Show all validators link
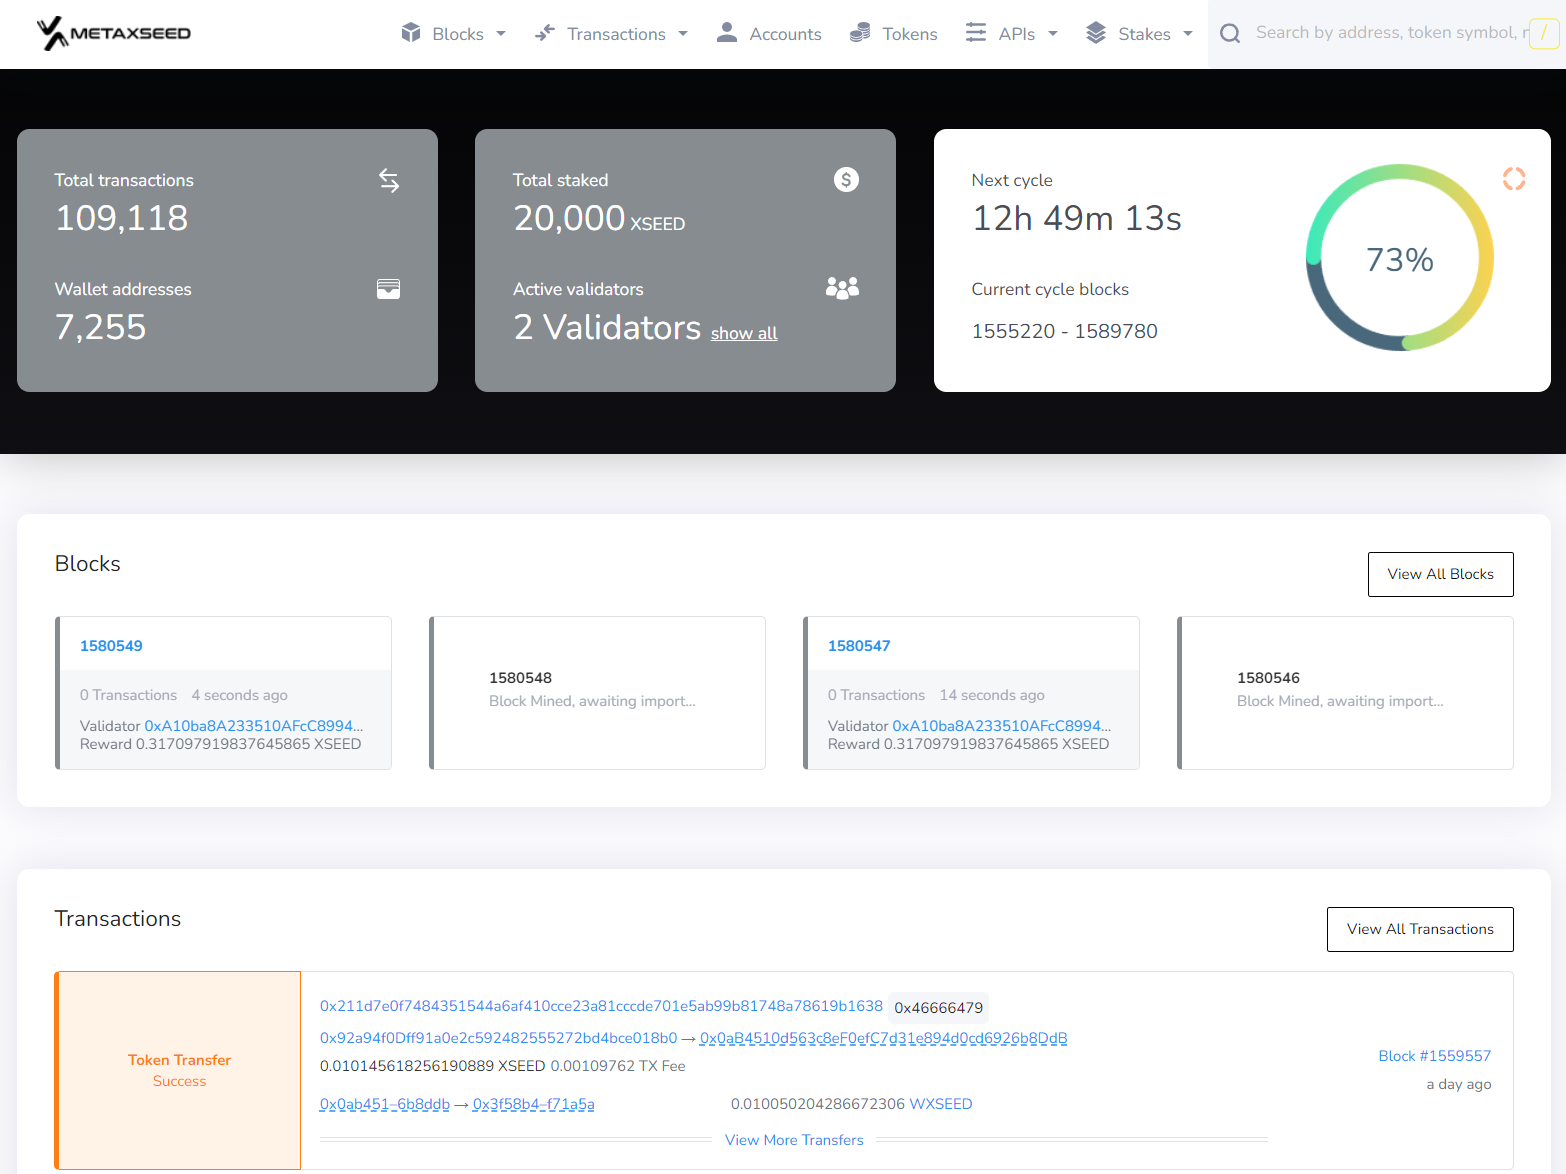 (x=743, y=334)
